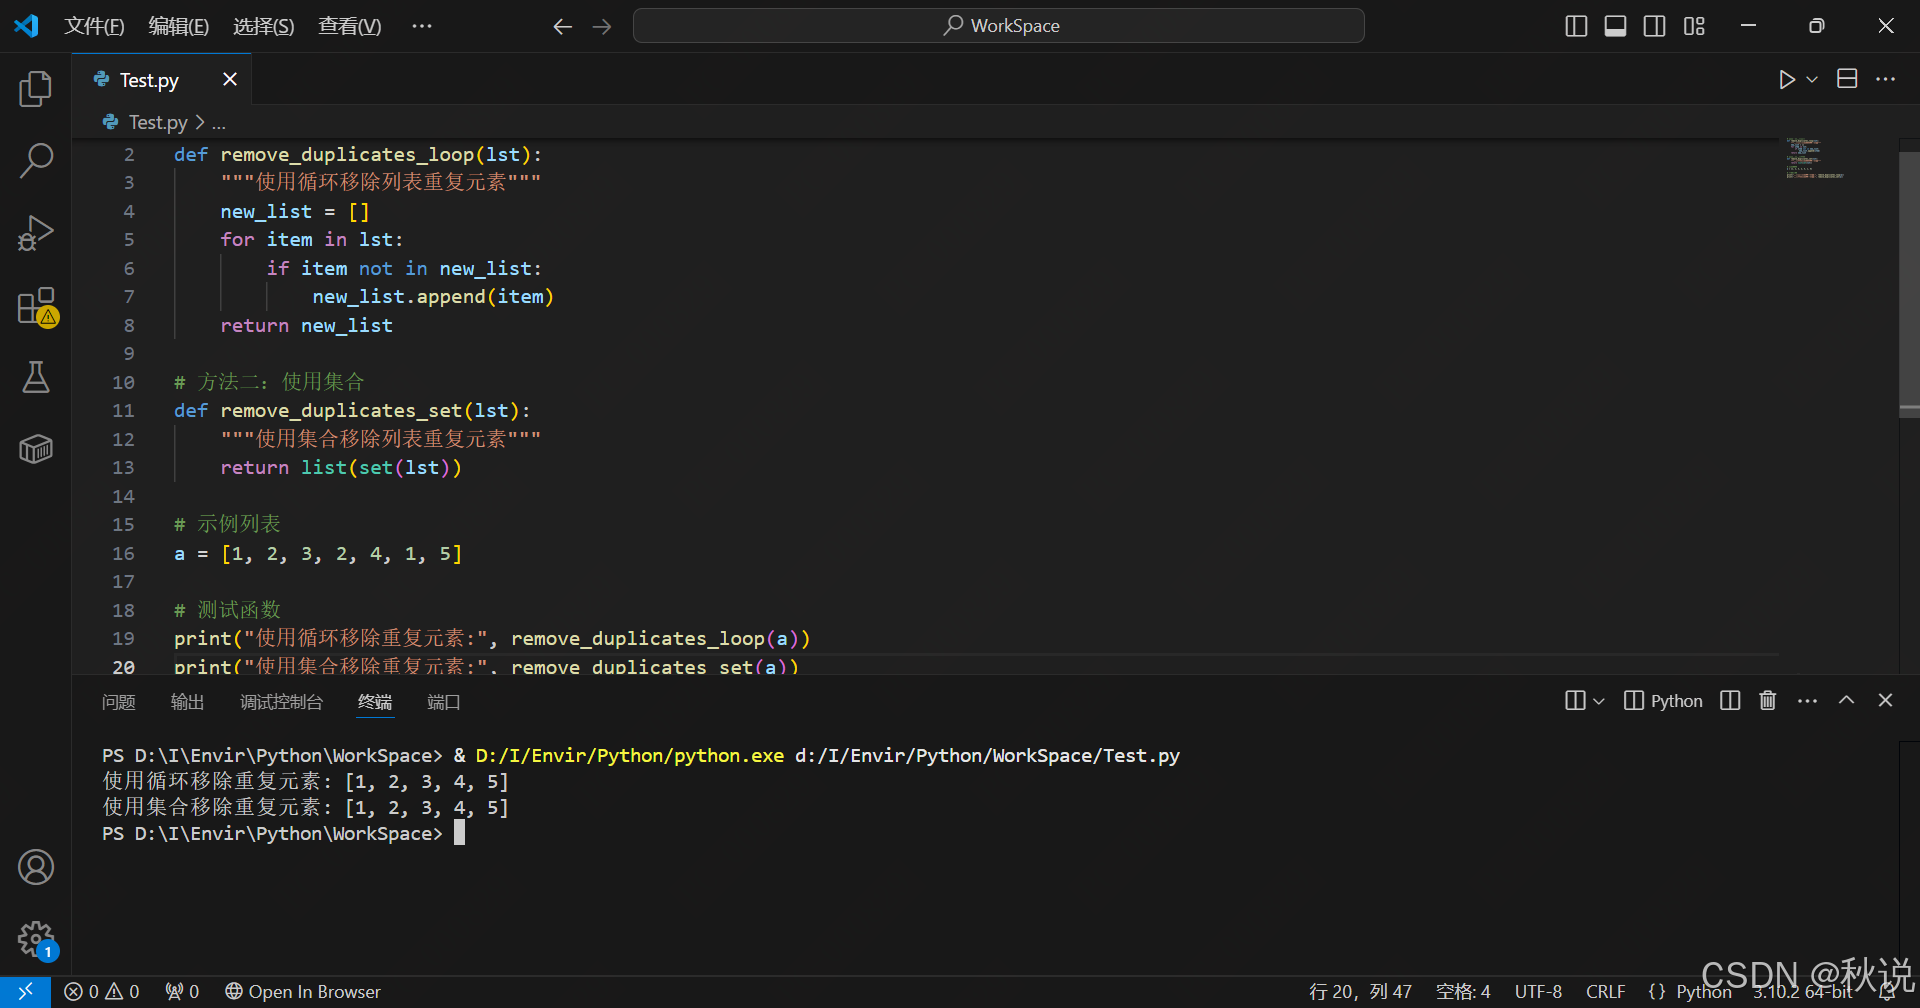Screen dimensions: 1920x1008
Task: Click Open In Browser in status bar
Action: pyautogui.click(x=303, y=992)
